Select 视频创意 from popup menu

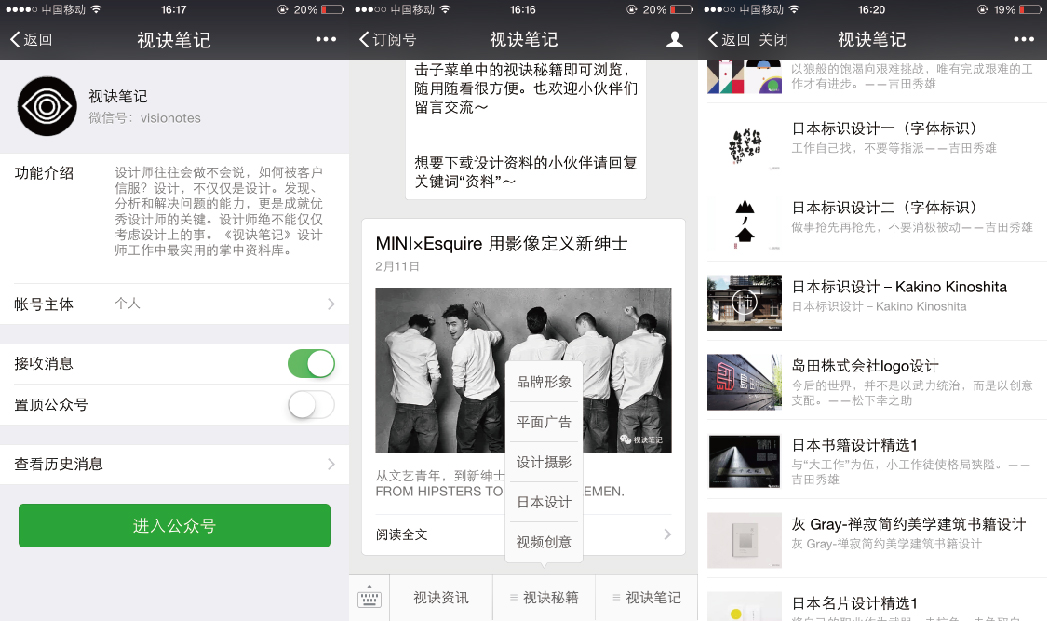pos(544,542)
